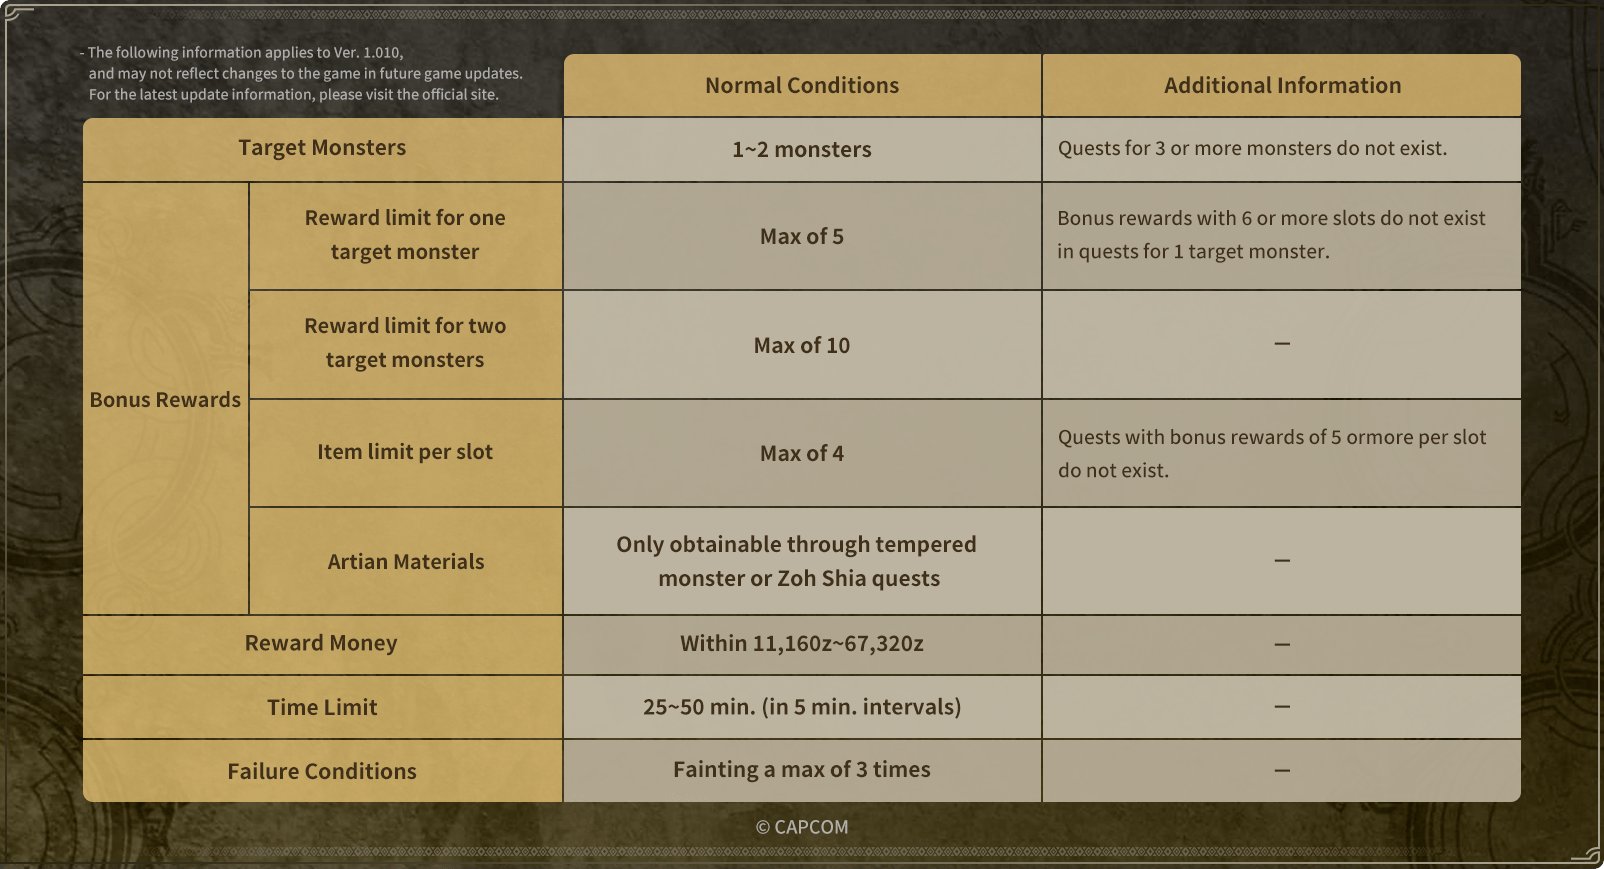Select the "Item limit per slot" label
Image resolution: width=1604 pixels, height=869 pixels.
tap(405, 452)
